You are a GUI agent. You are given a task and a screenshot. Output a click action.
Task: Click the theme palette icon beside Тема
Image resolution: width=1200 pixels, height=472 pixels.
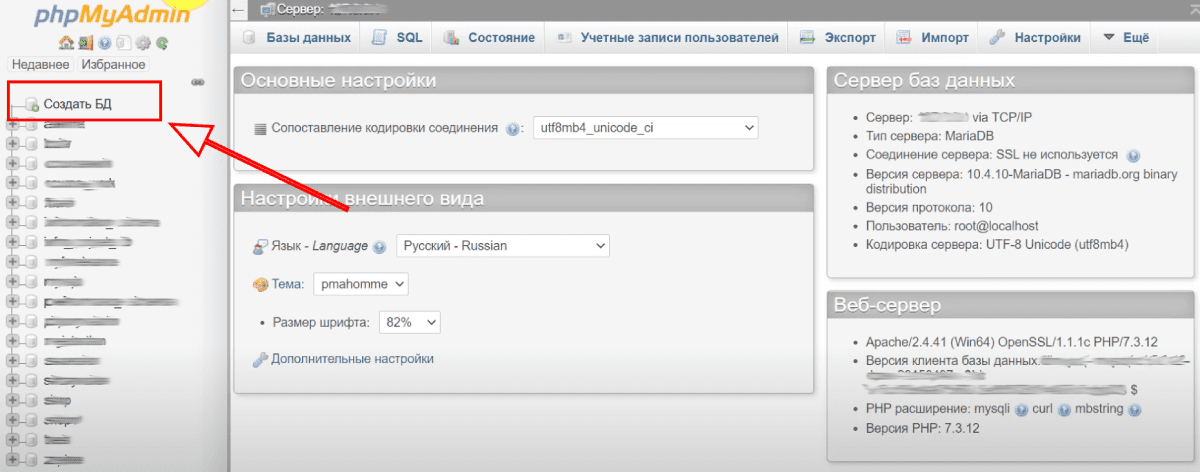260,285
